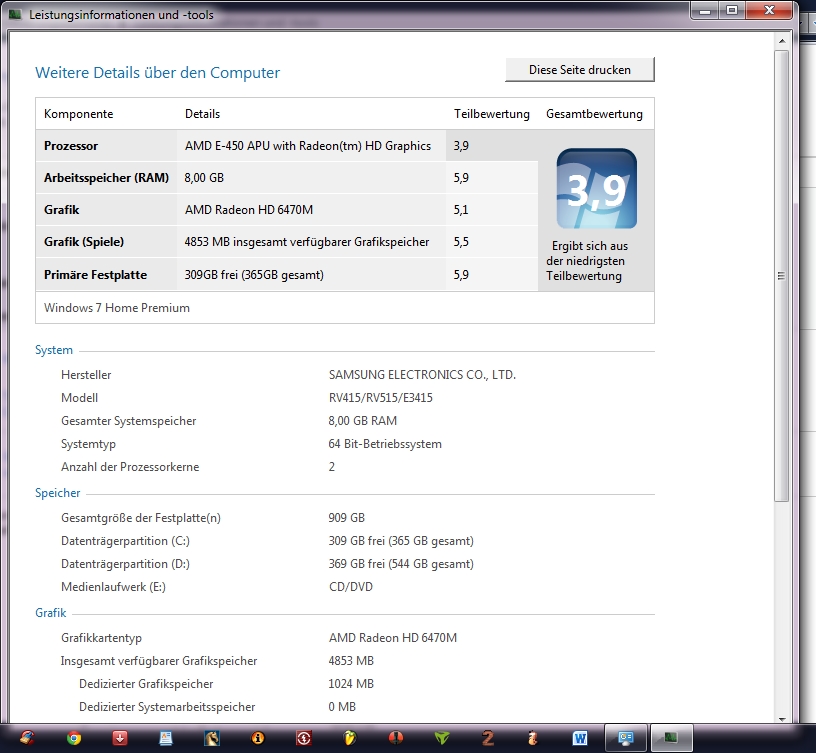
Task: Select the 'Prozessor' row label
Action: pyautogui.click(x=71, y=146)
